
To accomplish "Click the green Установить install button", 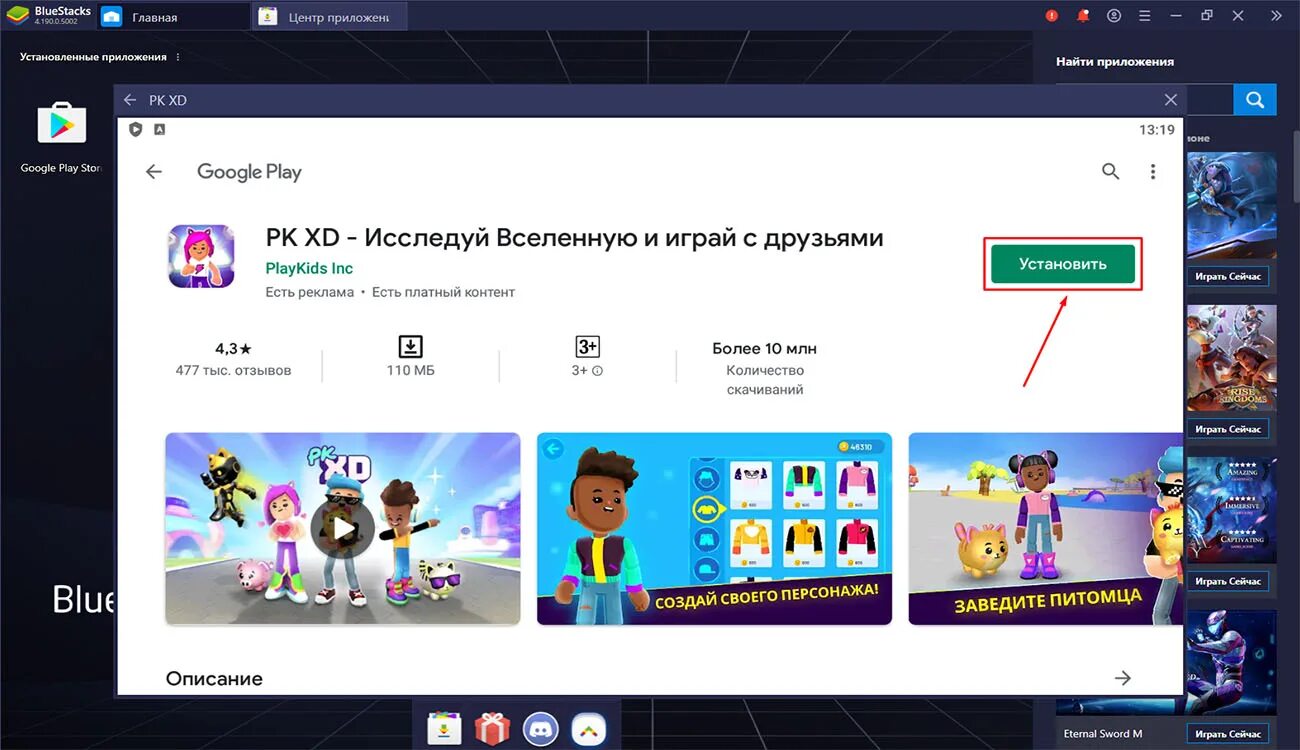I will point(1063,264).
